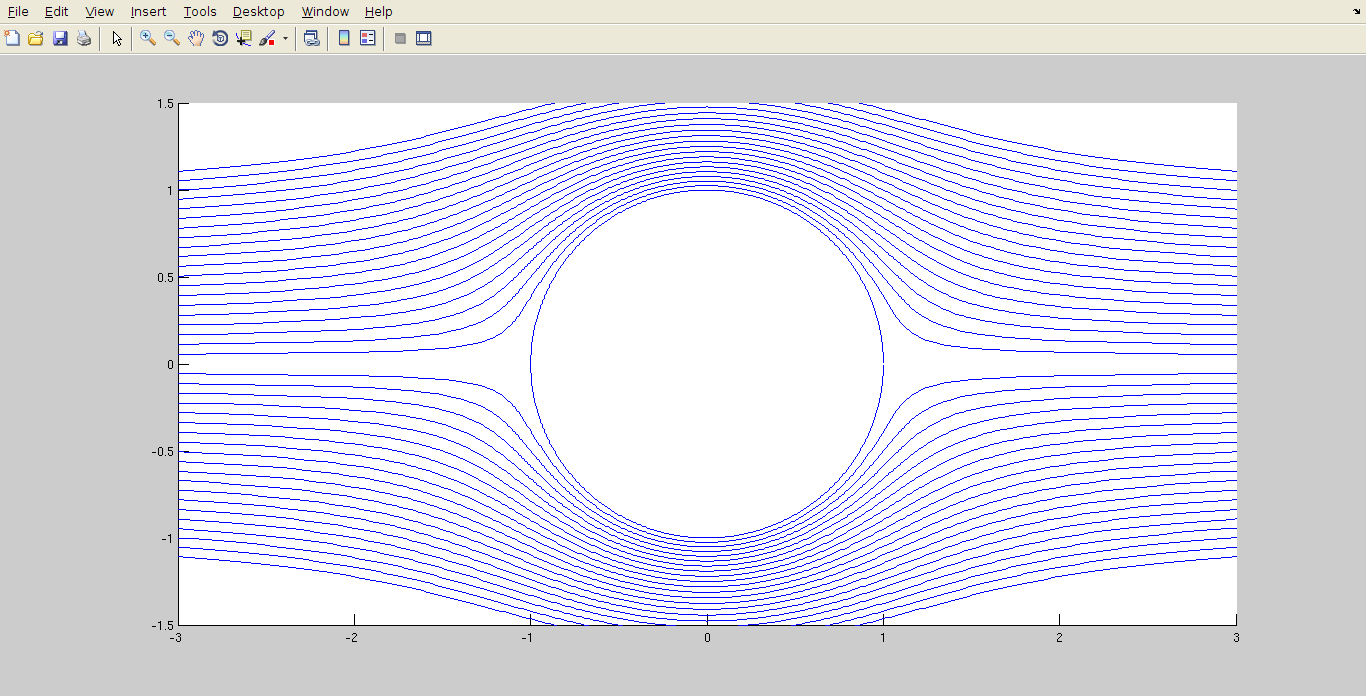The image size is (1366, 696).
Task: Select the Zoom Out magnifier tool
Action: pos(172,39)
